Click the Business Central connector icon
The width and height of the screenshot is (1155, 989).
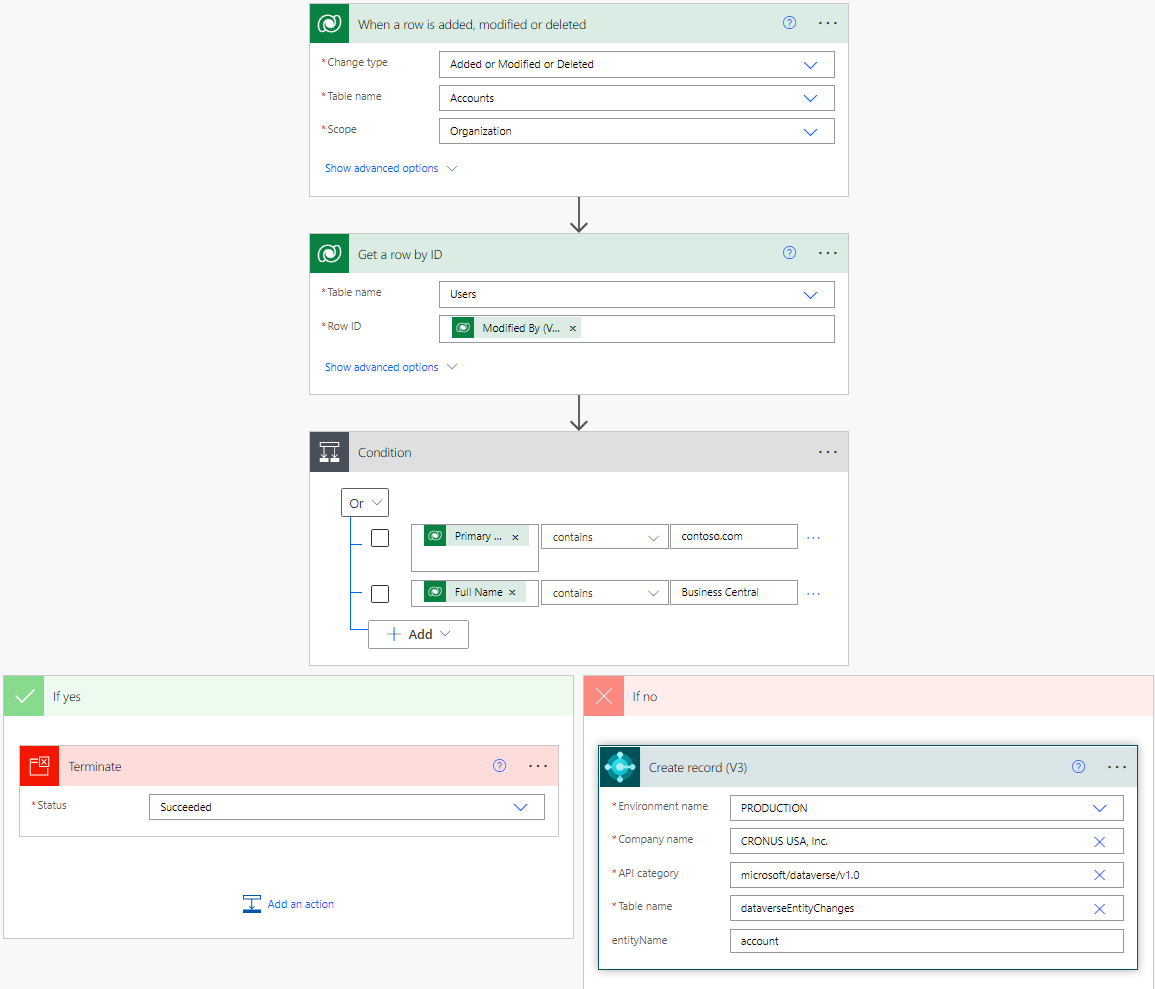click(x=619, y=767)
